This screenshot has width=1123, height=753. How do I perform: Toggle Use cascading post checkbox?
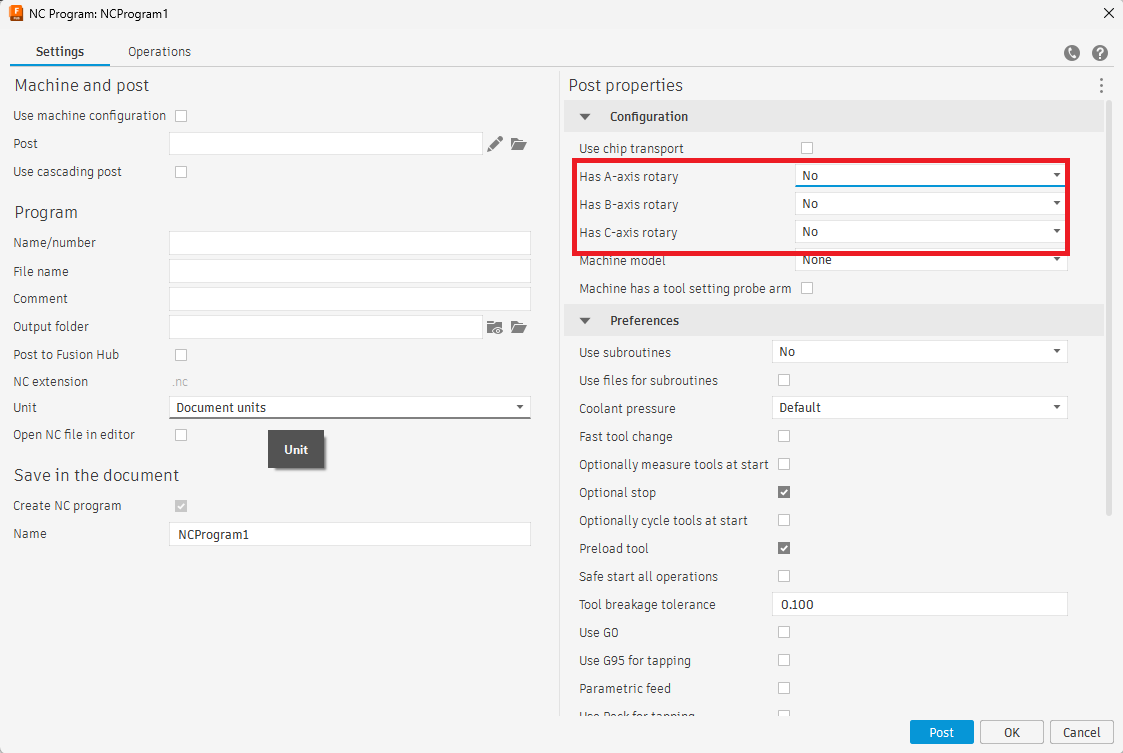click(x=181, y=172)
